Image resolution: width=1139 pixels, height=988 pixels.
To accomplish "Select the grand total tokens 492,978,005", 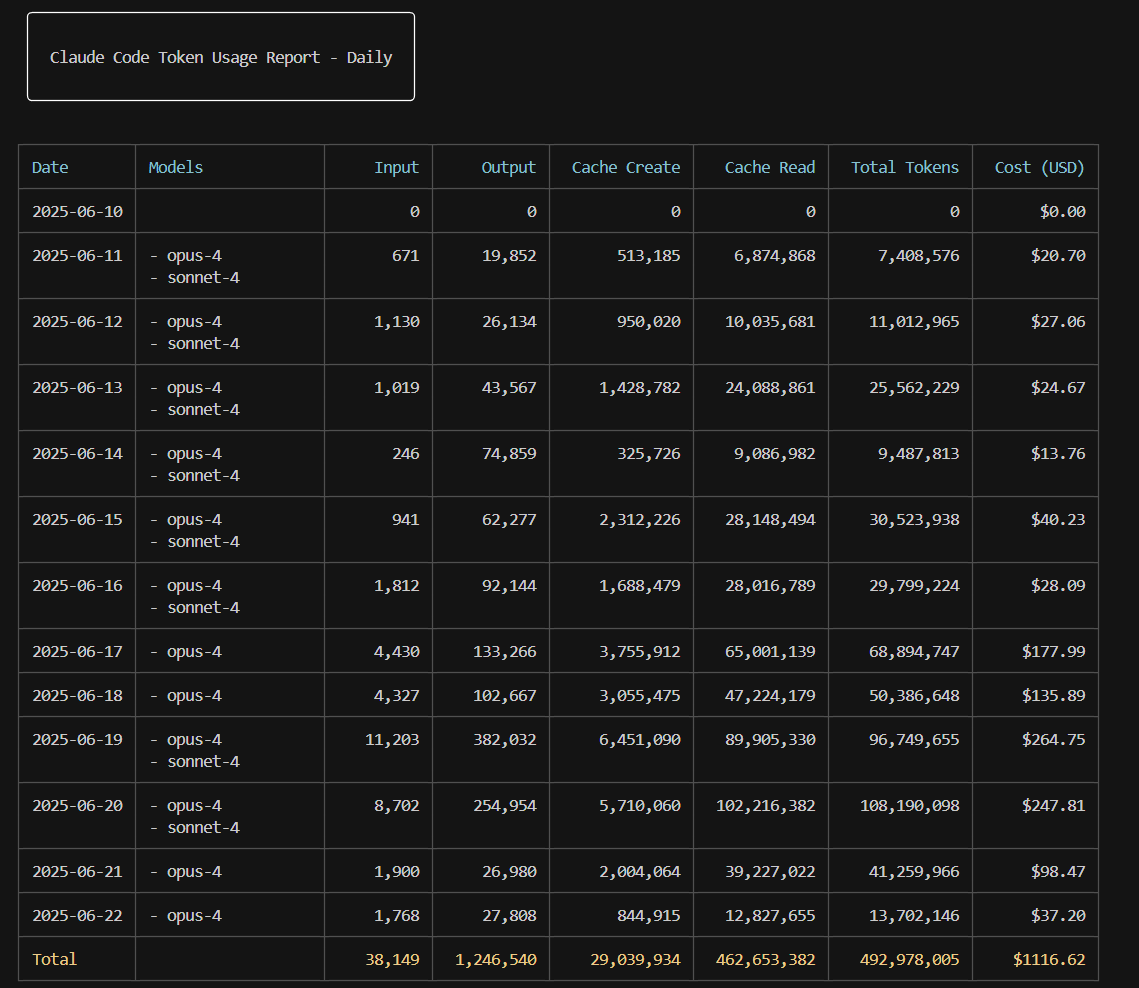I will (909, 959).
